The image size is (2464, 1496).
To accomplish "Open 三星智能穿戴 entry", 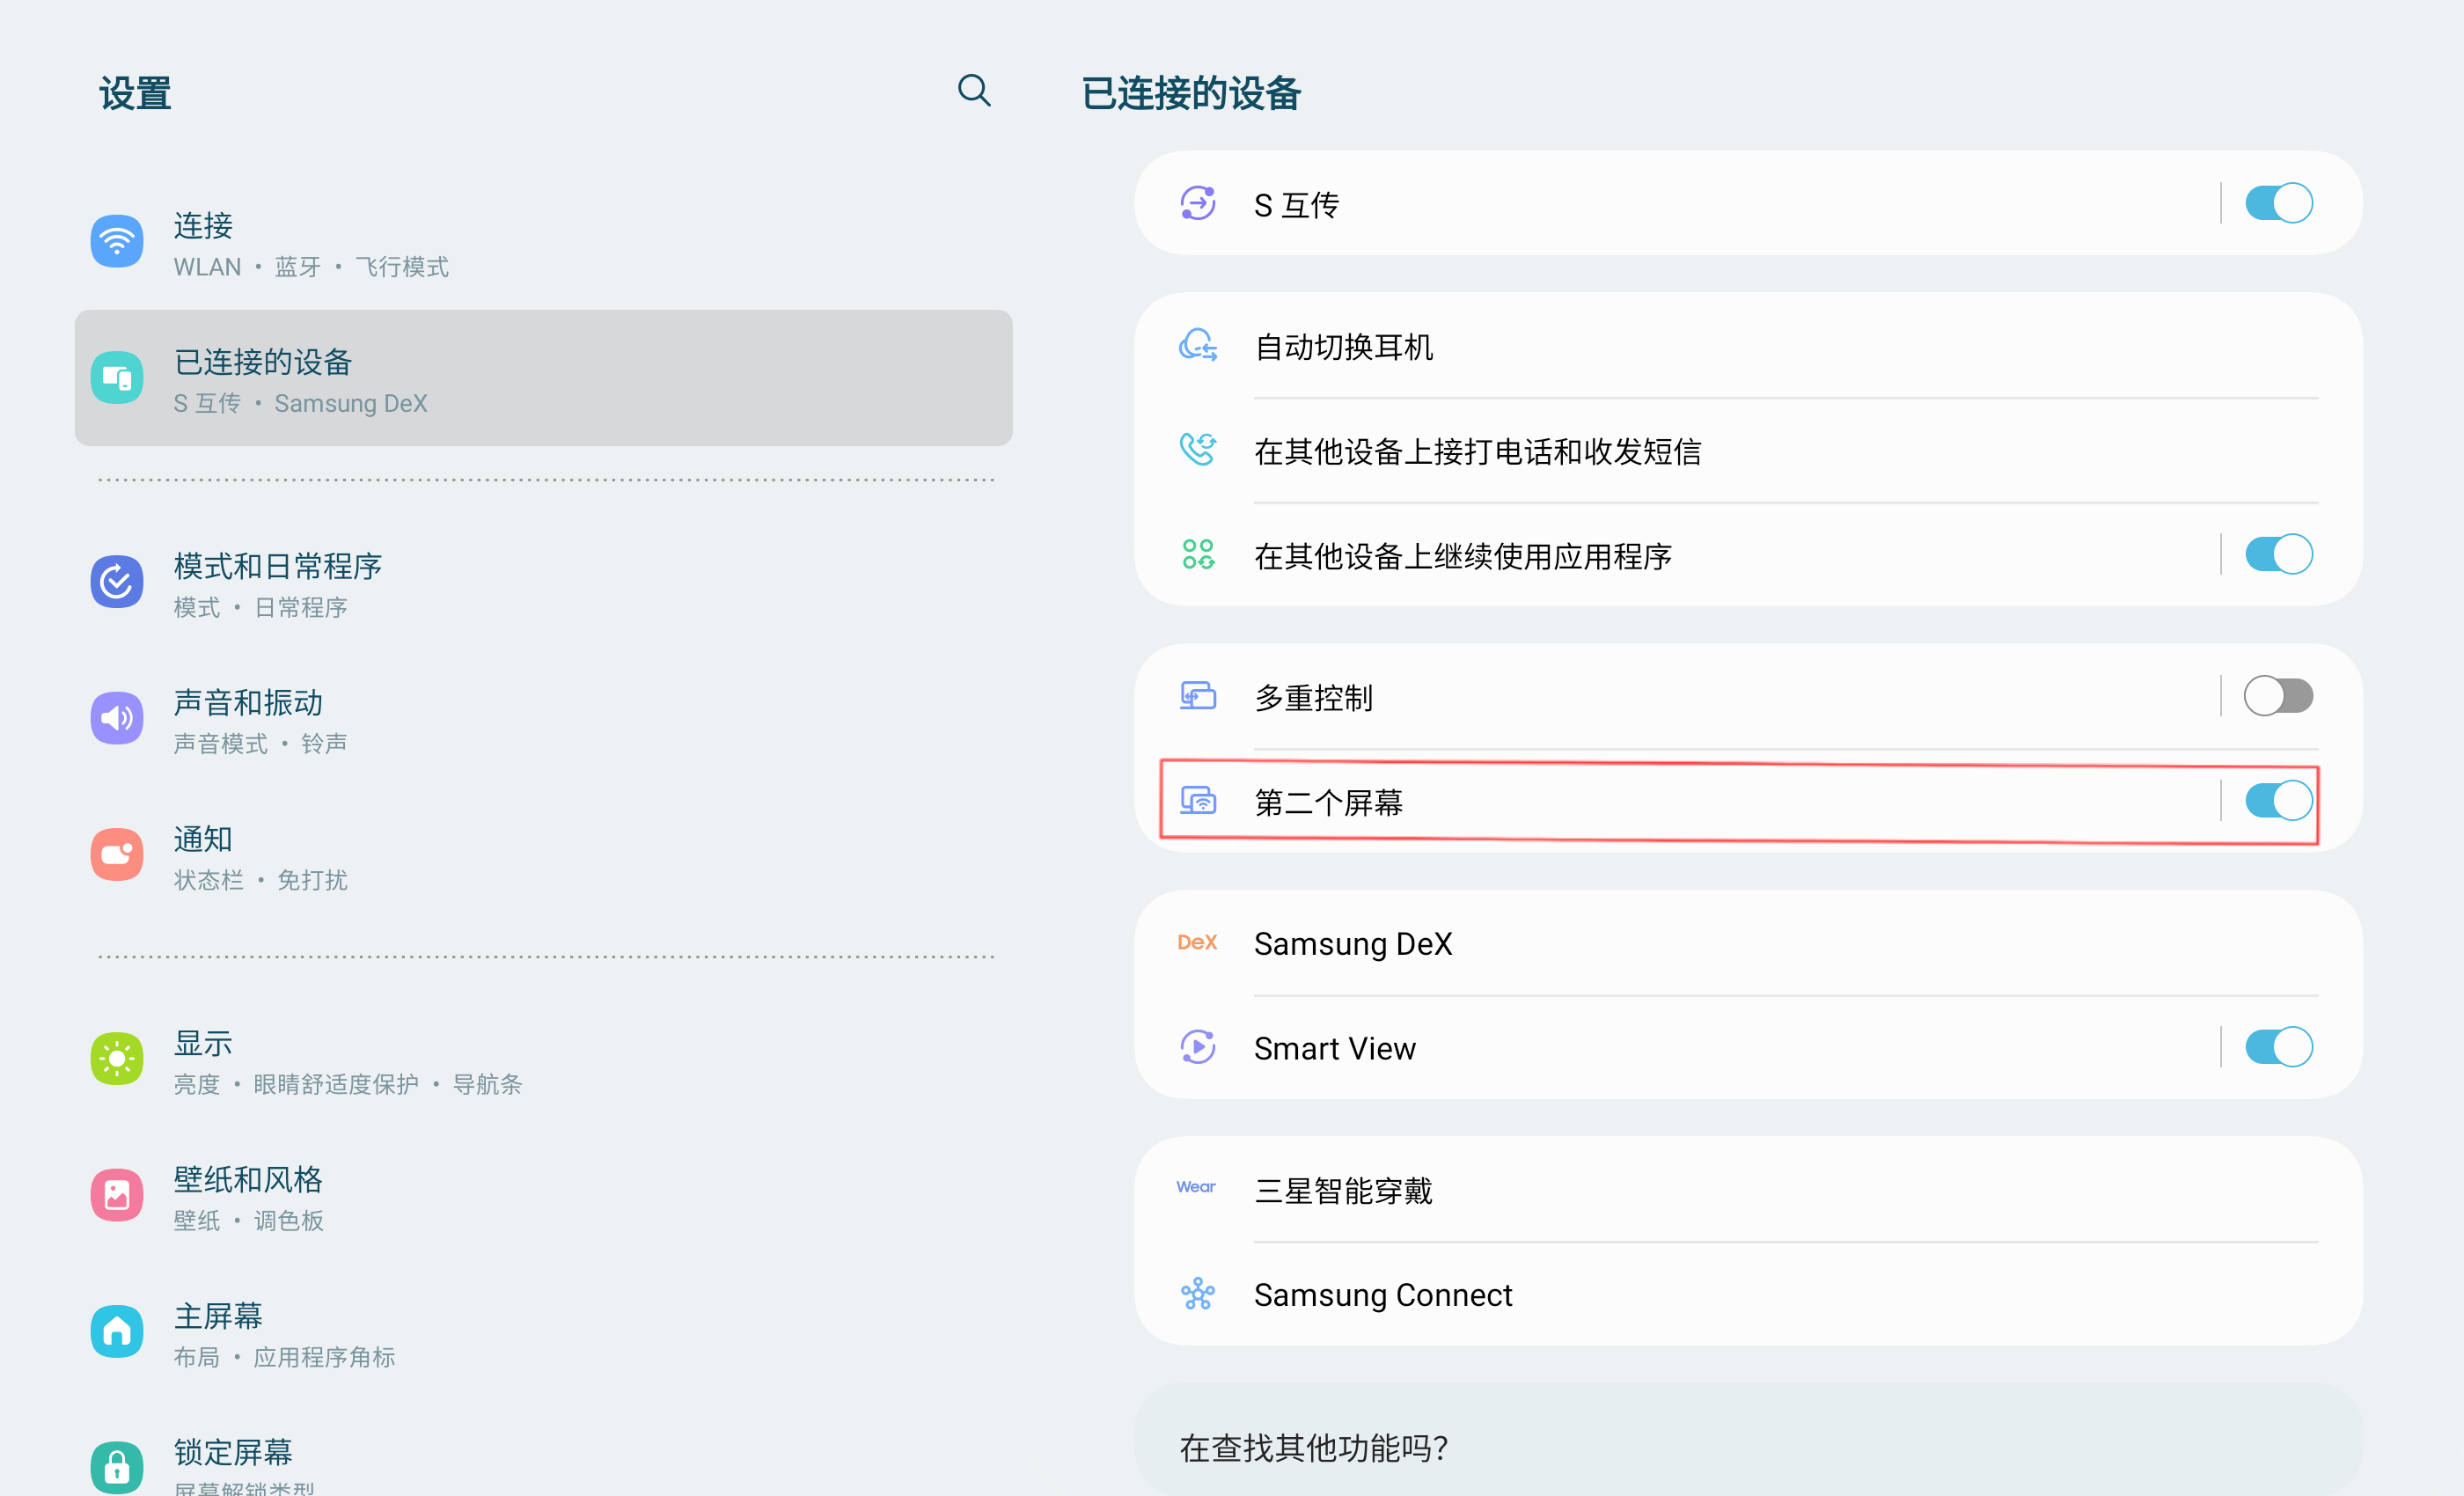I will click(1343, 1191).
